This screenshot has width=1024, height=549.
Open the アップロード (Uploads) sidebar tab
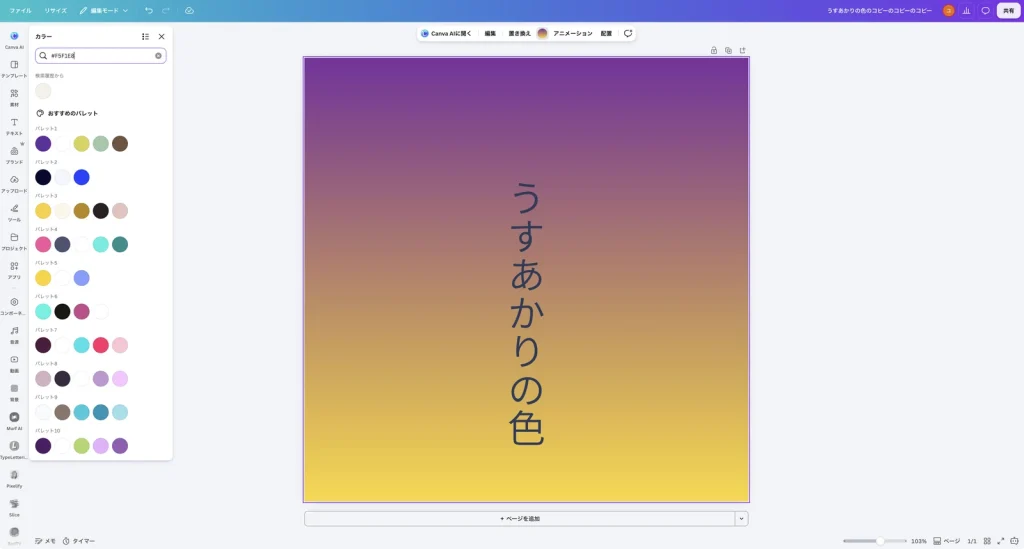click(x=14, y=183)
